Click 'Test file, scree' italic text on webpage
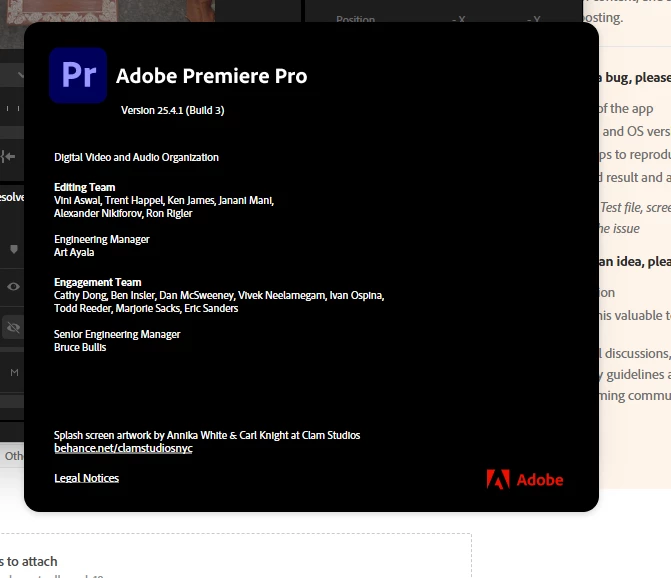 pyautogui.click(x=635, y=207)
